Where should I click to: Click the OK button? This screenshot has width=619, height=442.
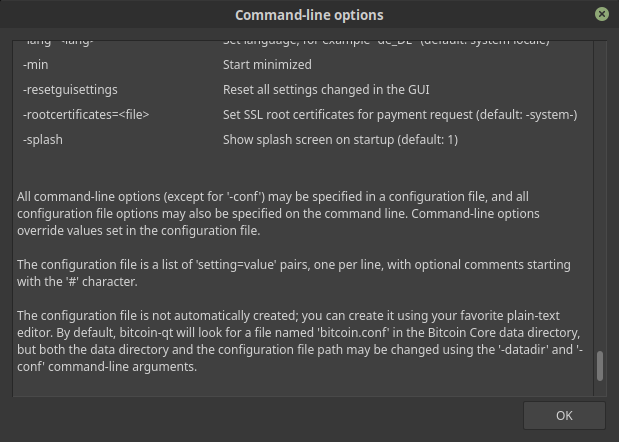tap(564, 415)
